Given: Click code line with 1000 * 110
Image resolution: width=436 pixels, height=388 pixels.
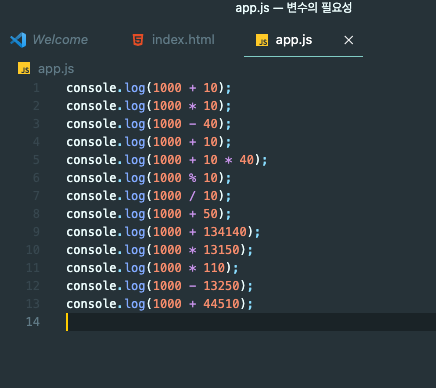Looking at the screenshot, I should click(x=152, y=268).
